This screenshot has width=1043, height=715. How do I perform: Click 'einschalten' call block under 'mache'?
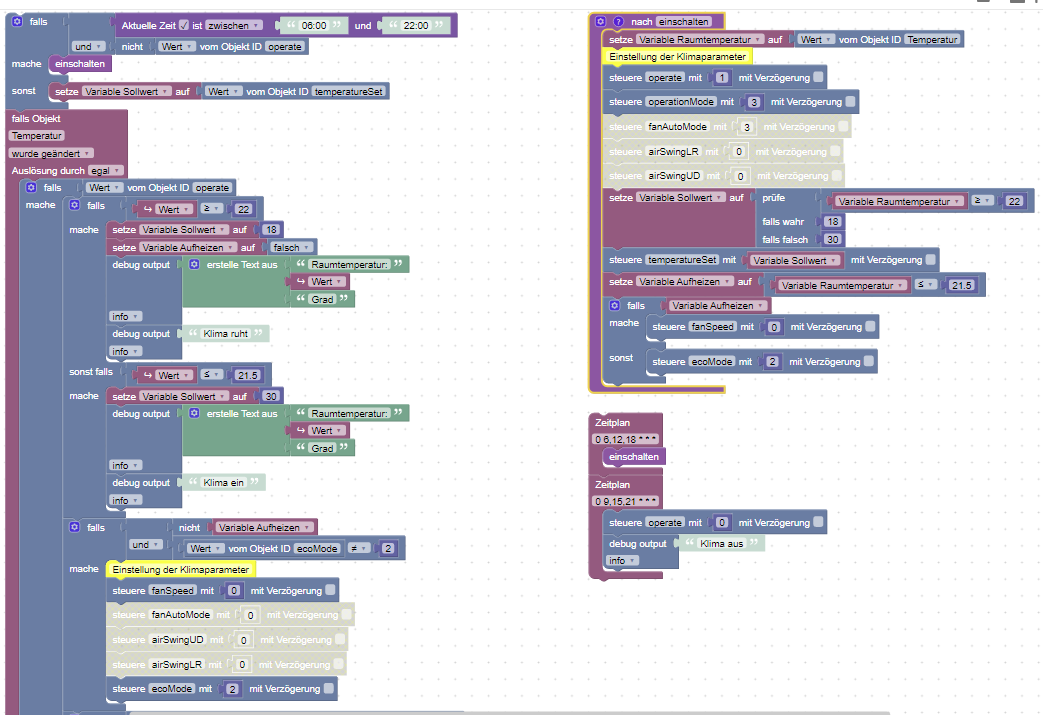[80, 64]
